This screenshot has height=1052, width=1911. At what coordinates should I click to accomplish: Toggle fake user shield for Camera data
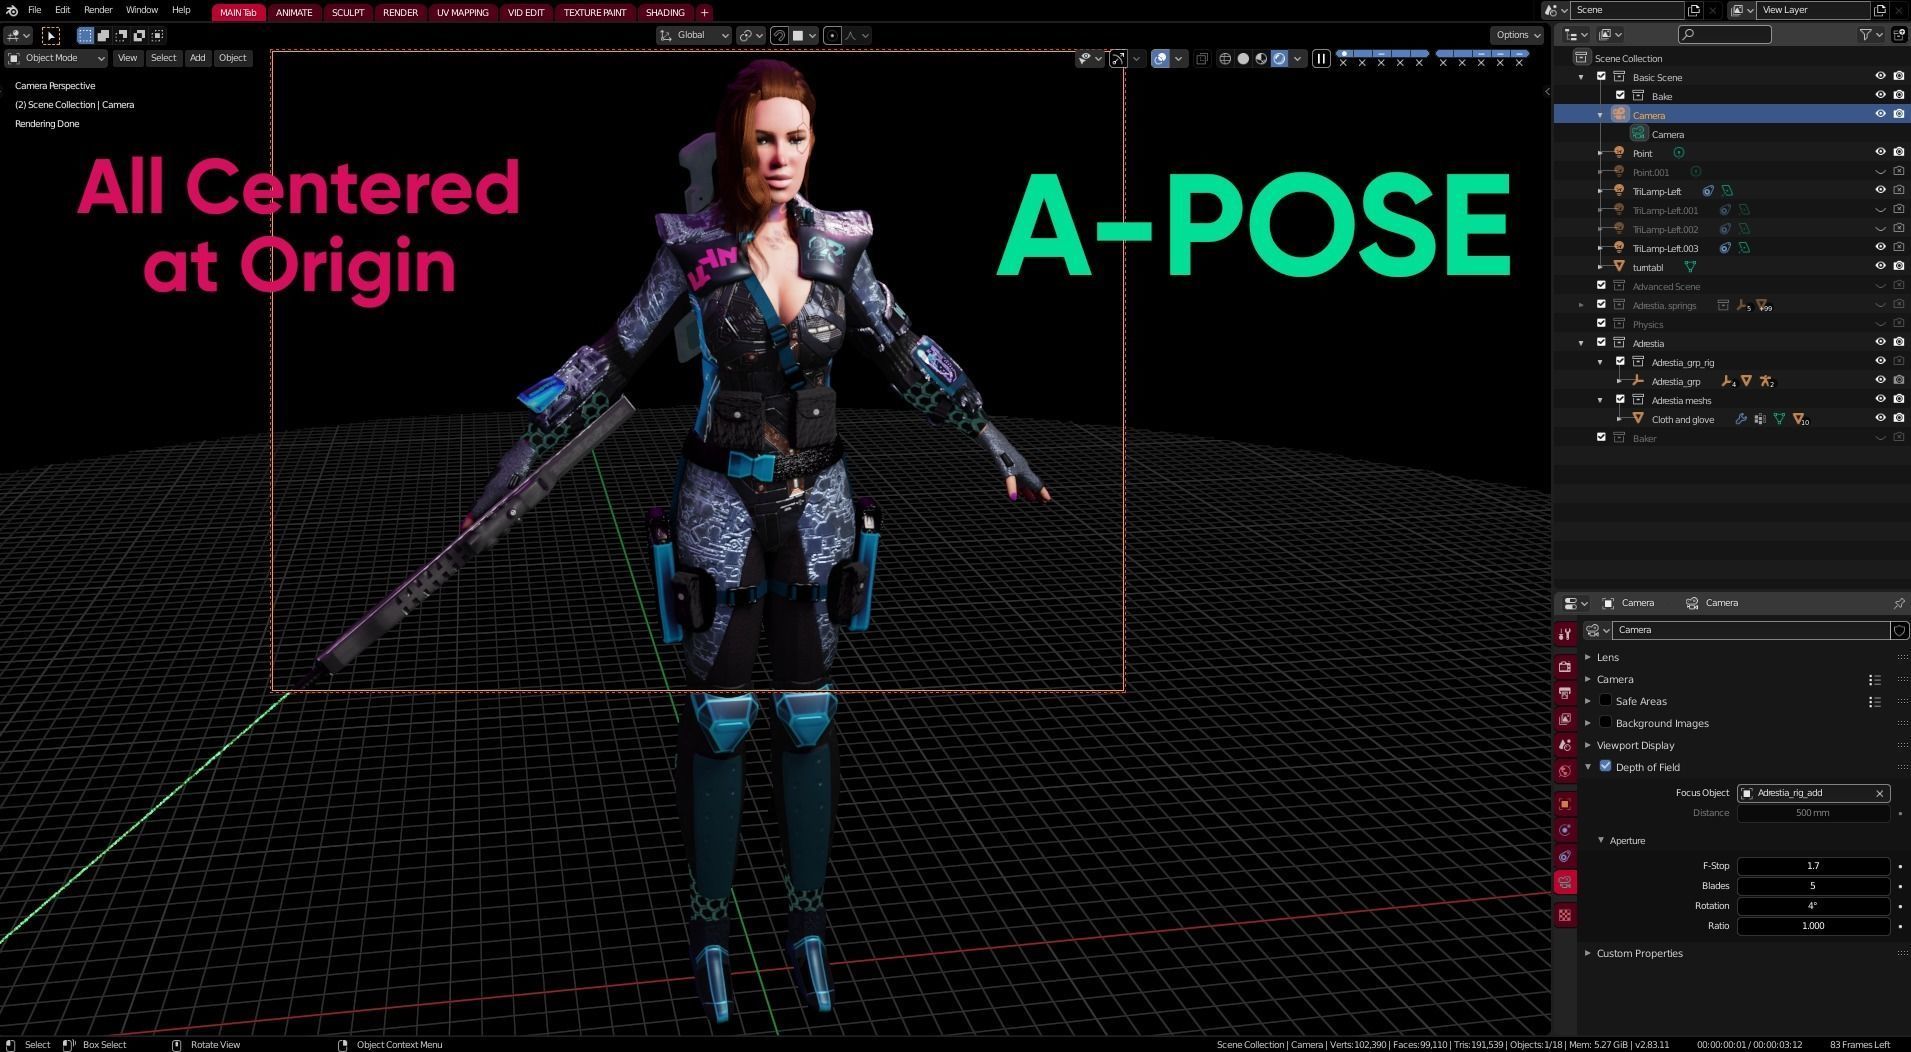click(x=1899, y=630)
